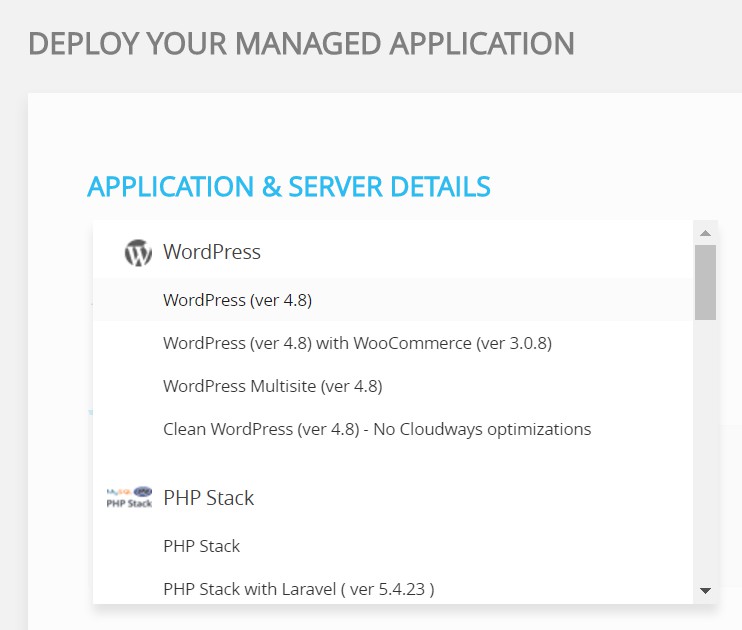742x630 pixels.
Task: Click the Application & Server Details heading
Action: tap(289, 186)
